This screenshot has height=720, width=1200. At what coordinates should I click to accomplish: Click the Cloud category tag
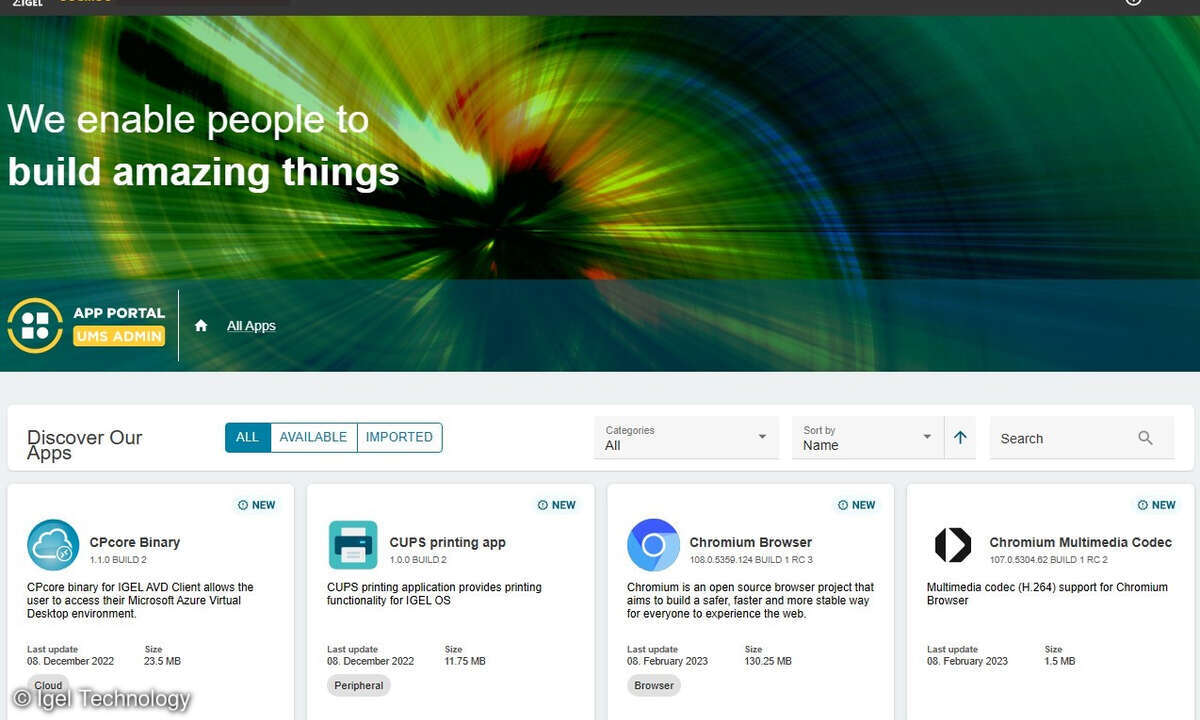tap(48, 686)
